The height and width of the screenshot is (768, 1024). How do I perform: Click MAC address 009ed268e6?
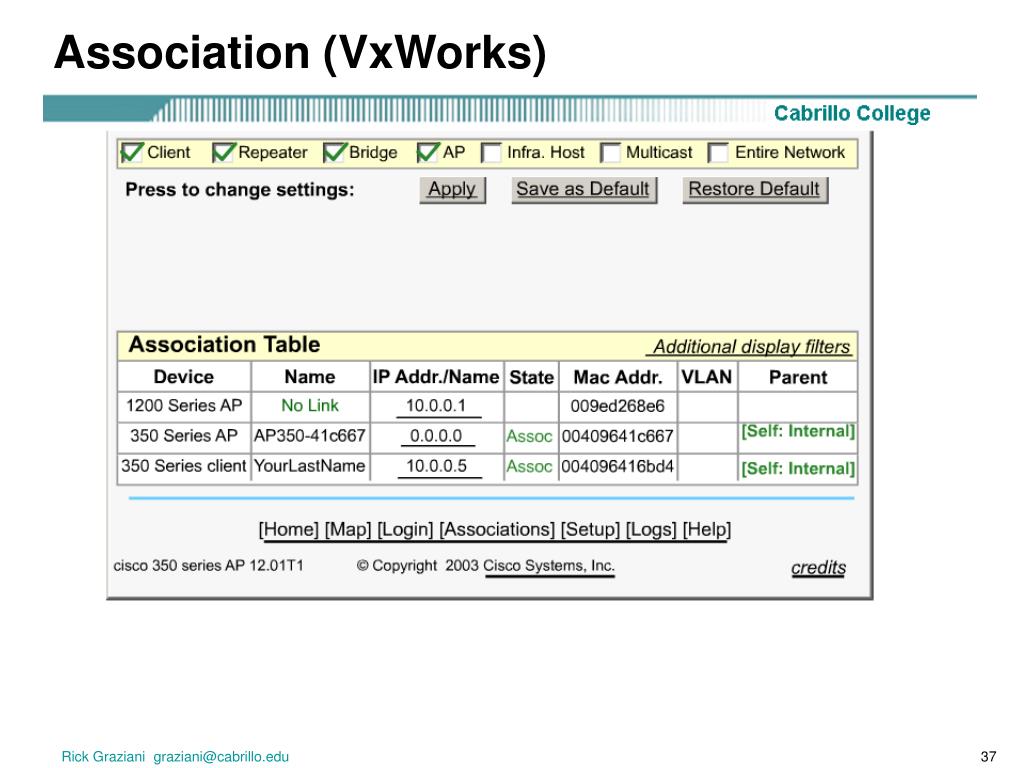tap(618, 407)
